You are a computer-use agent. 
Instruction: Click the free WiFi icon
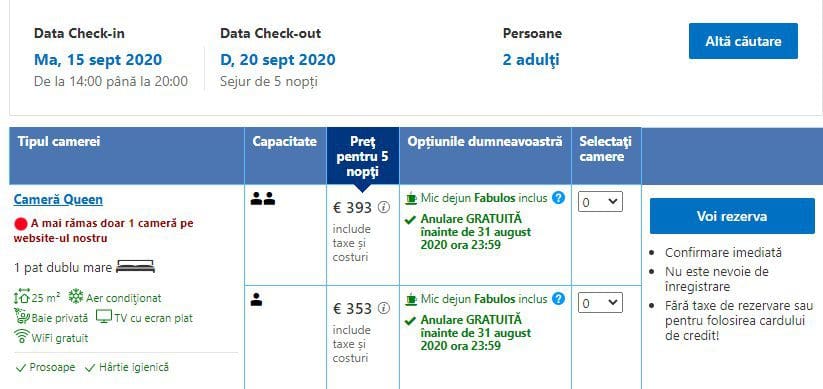coord(22,337)
